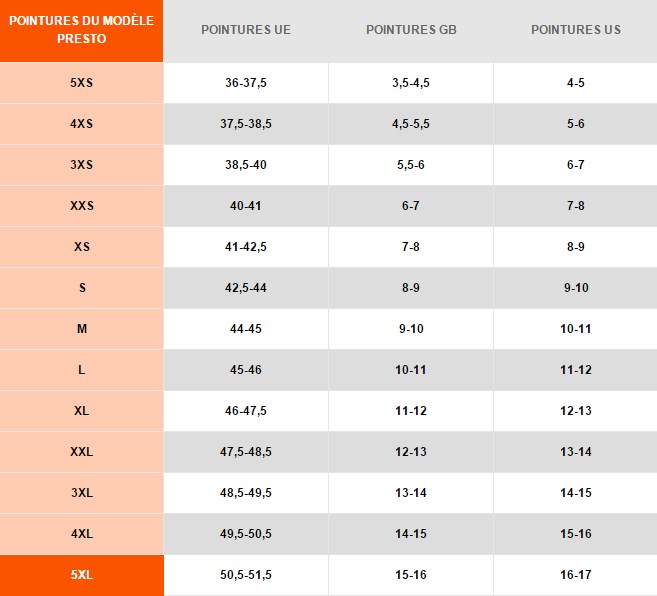Click the XXS size row label
Viewport: 657px width, 596px height.
point(81,206)
